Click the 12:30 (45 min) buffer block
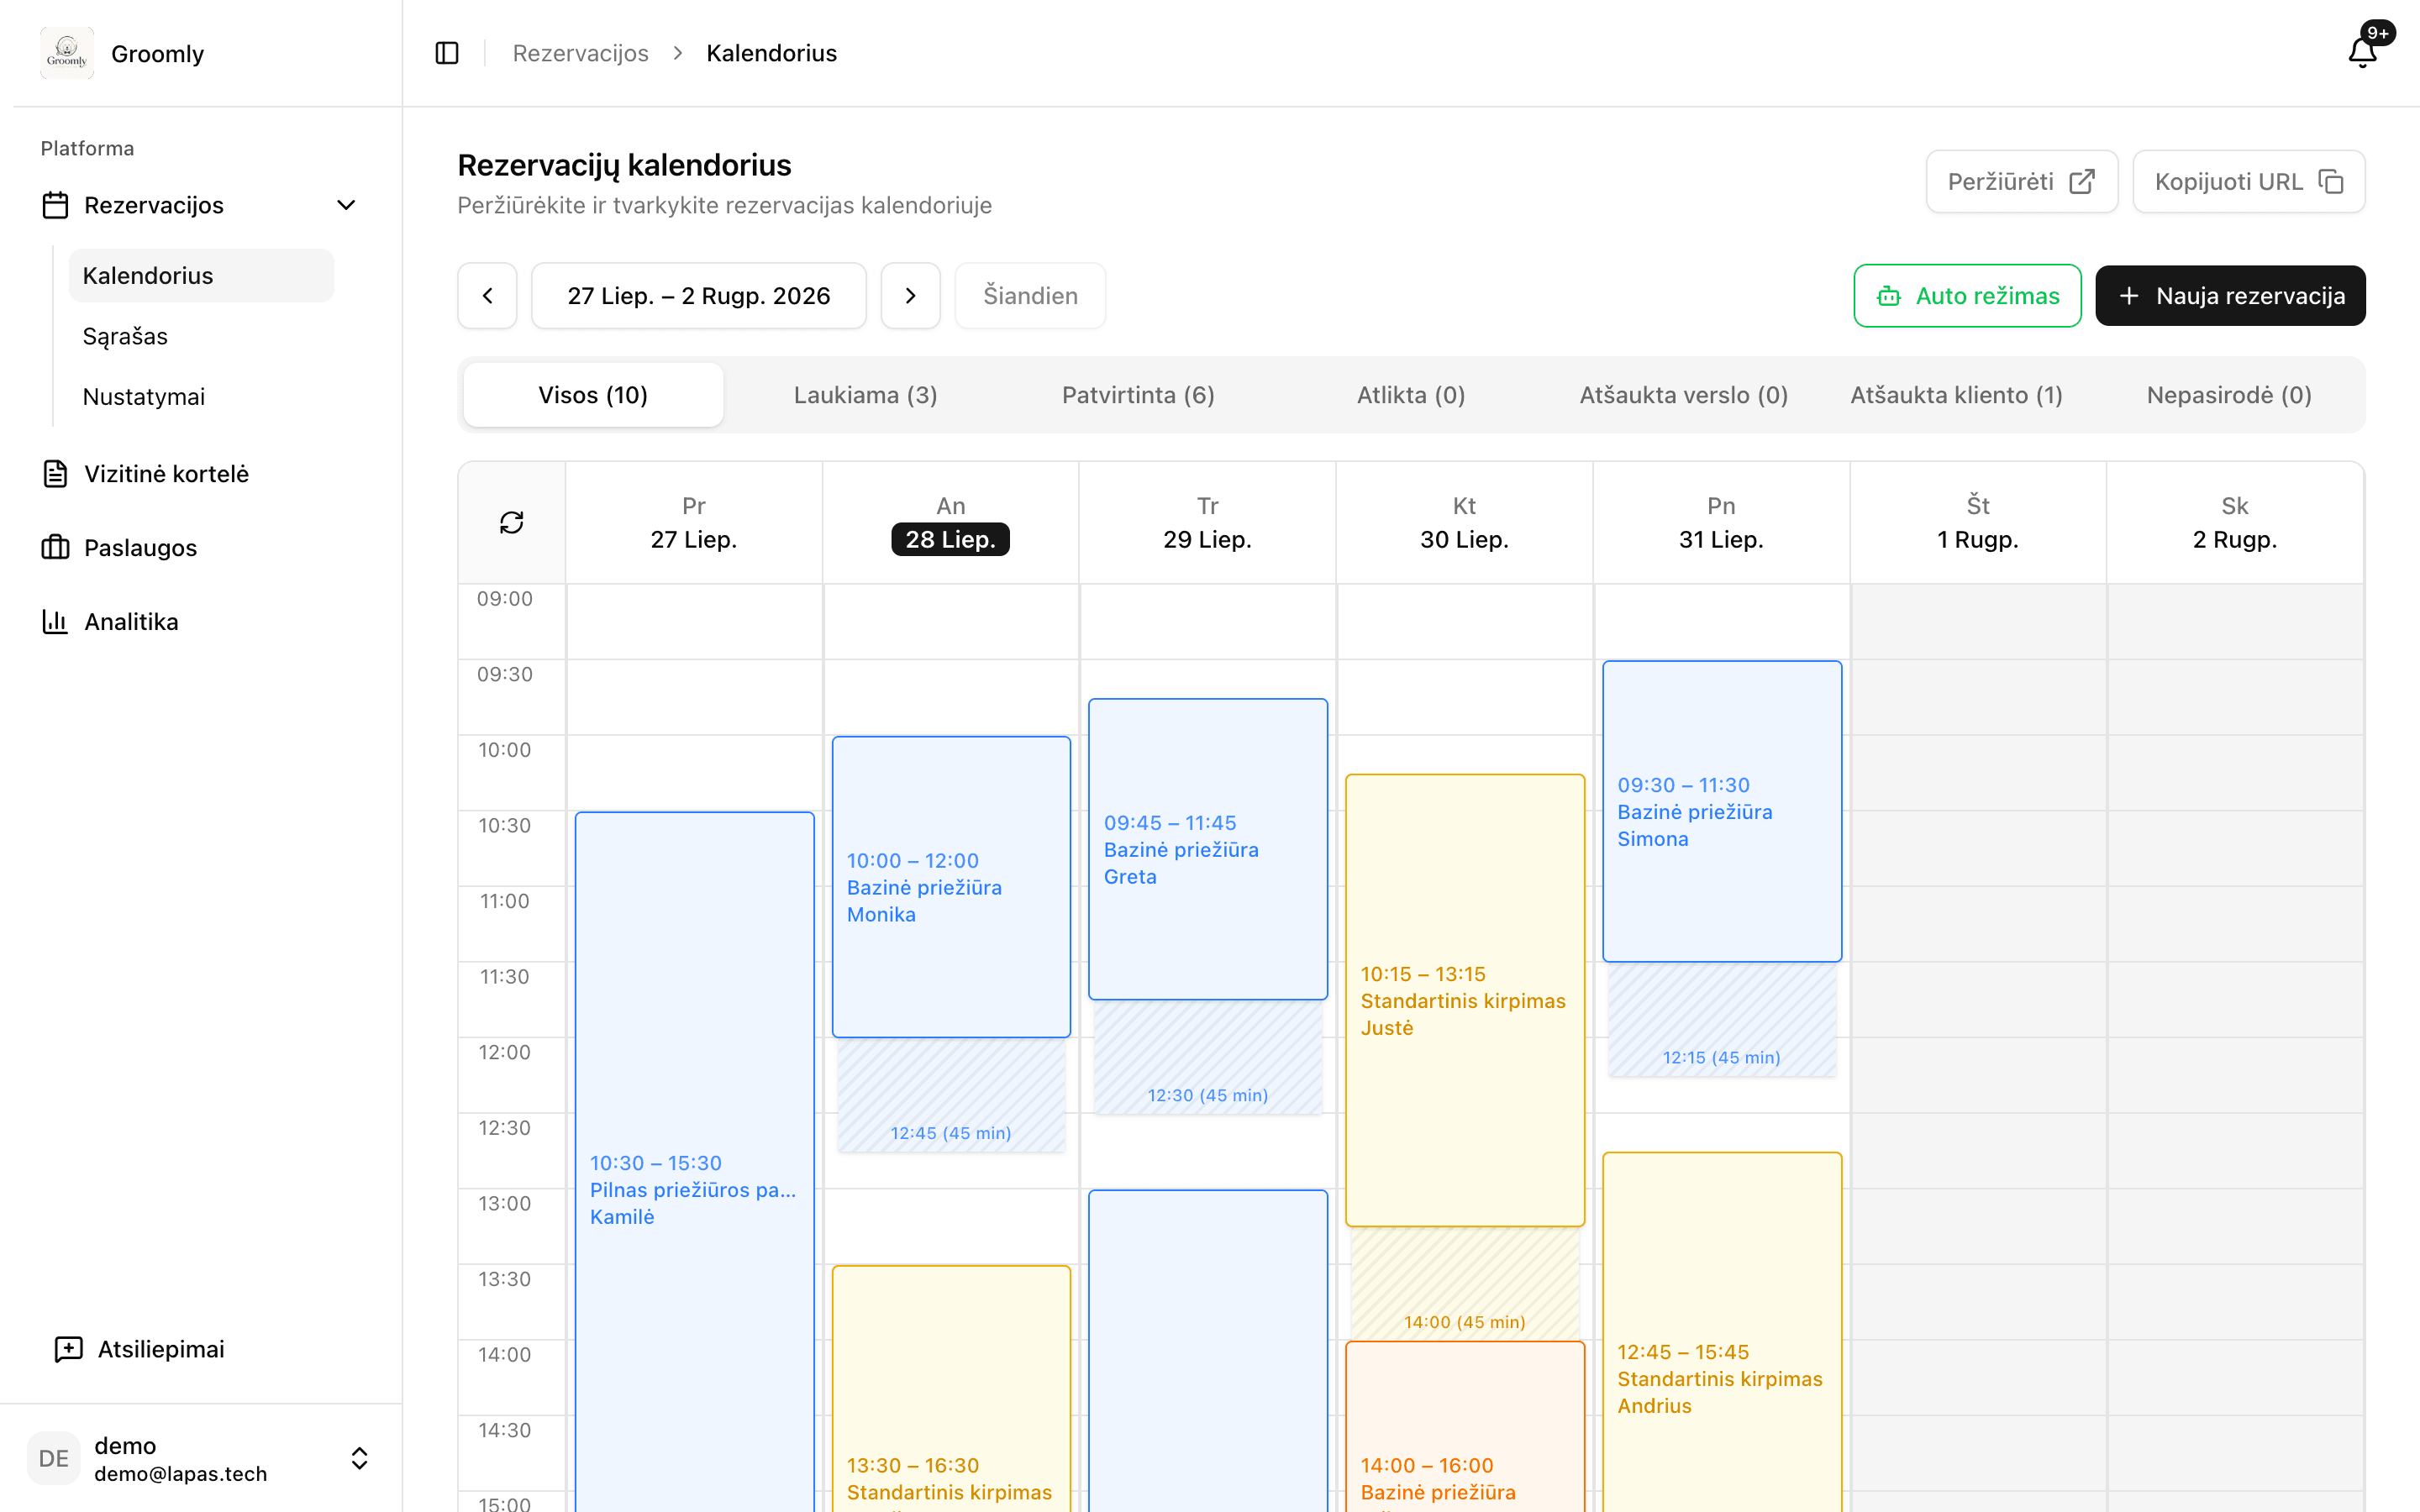 point(1208,1057)
